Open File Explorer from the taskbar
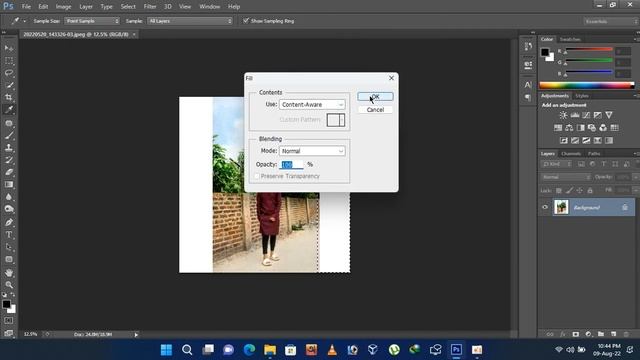The width and height of the screenshot is (640, 360). pyautogui.click(x=270, y=350)
